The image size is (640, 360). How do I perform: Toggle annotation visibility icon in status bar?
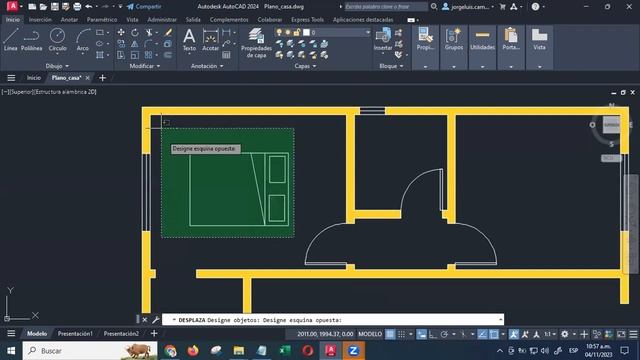pos(514,334)
